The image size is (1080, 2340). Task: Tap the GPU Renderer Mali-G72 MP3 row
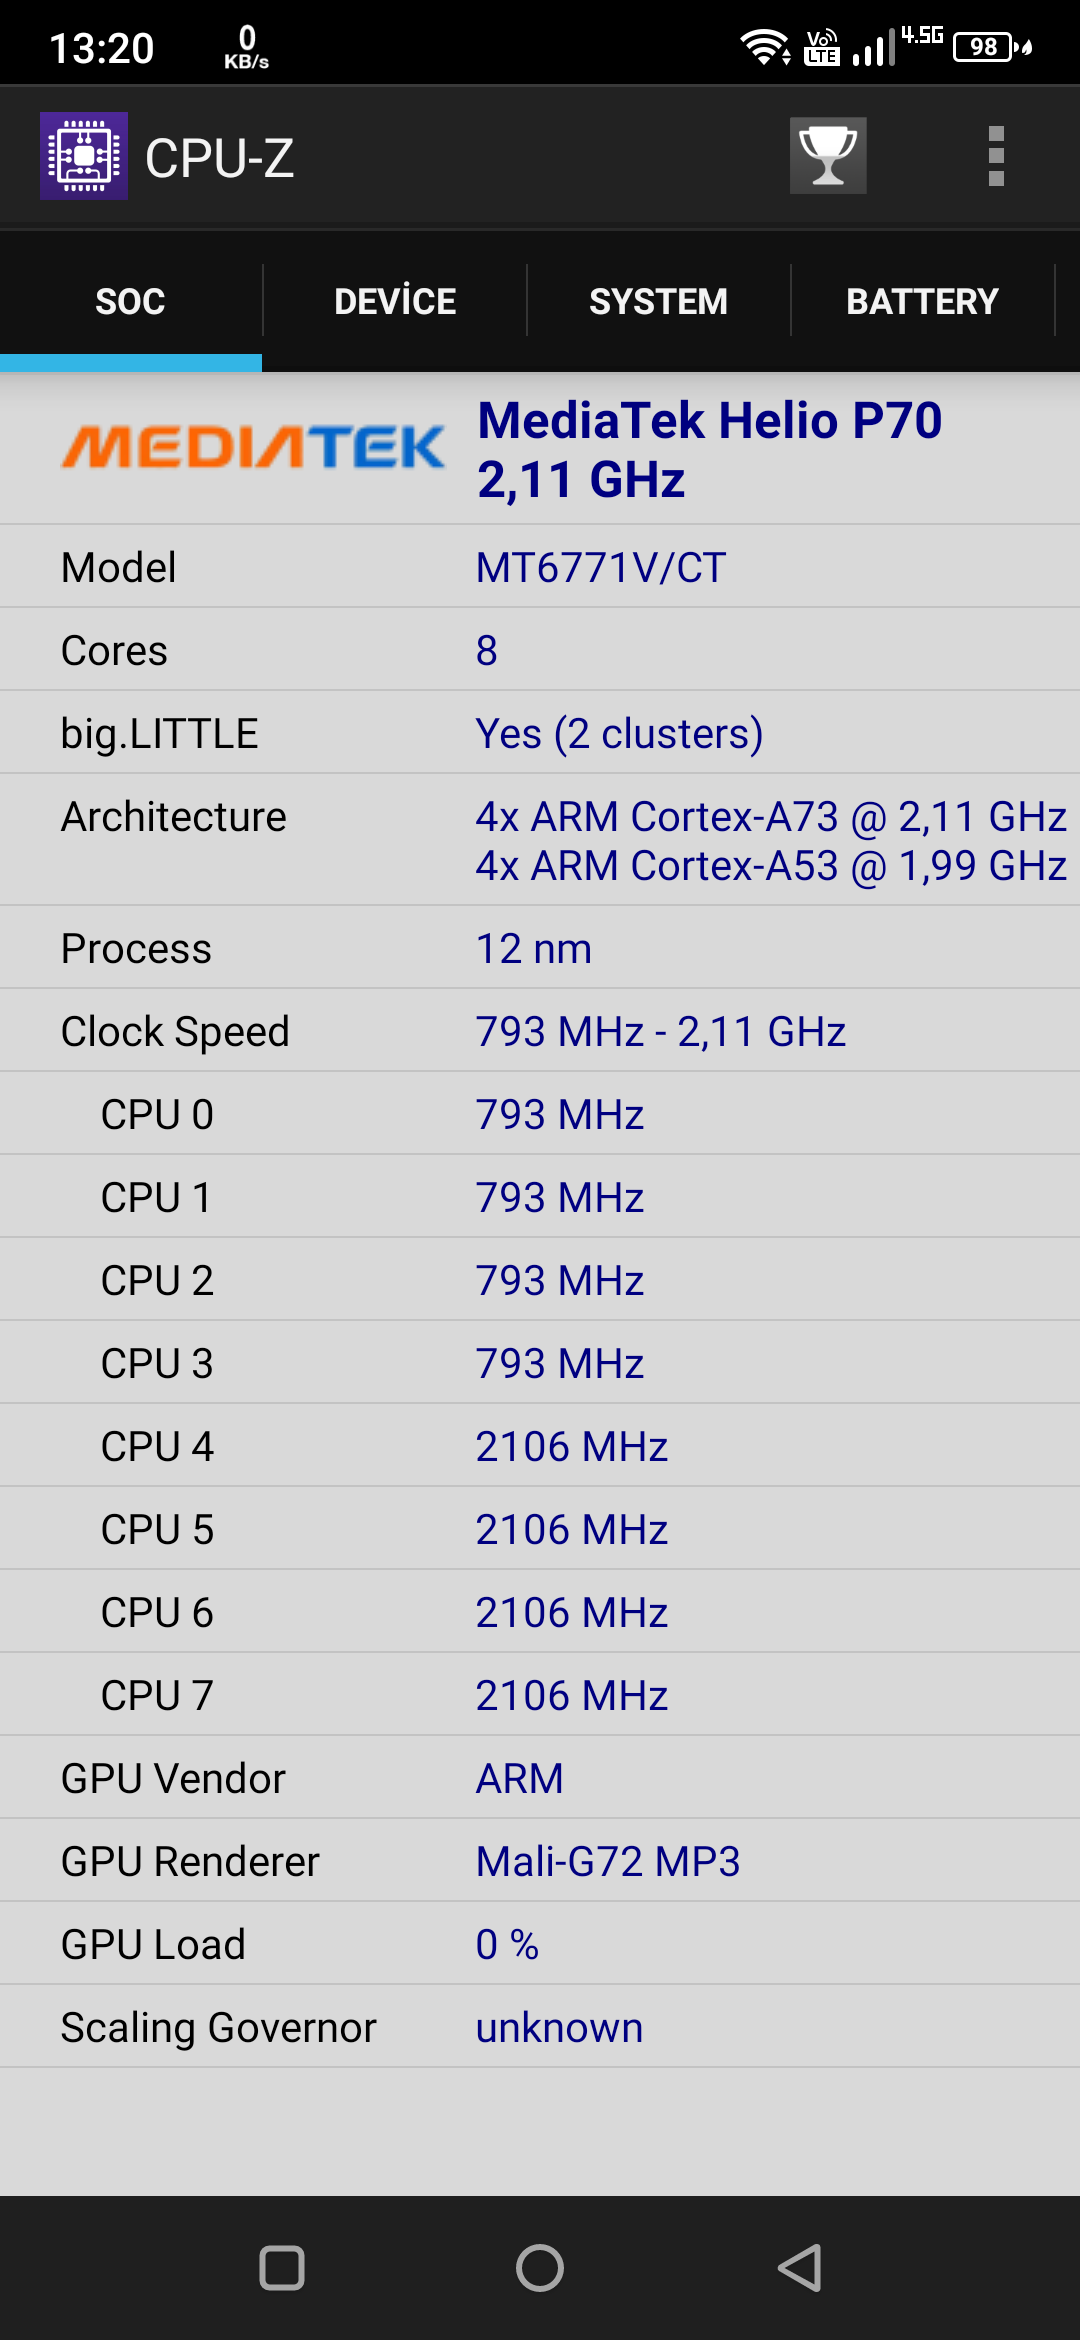click(x=540, y=1861)
